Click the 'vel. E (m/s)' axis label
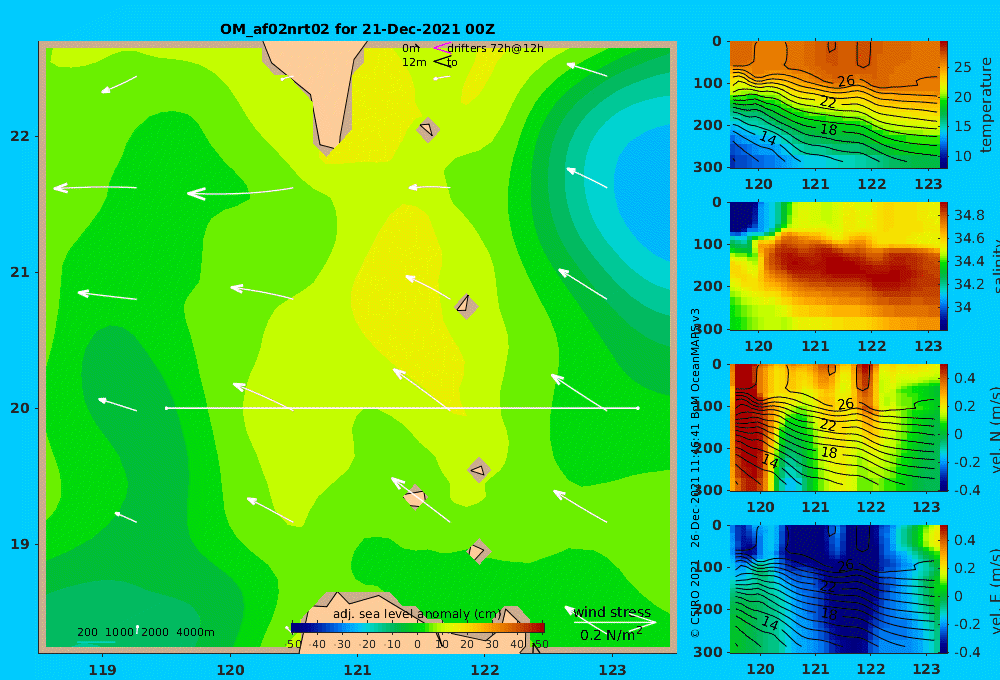Image resolution: width=1000 pixels, height=680 pixels. pos(995,591)
